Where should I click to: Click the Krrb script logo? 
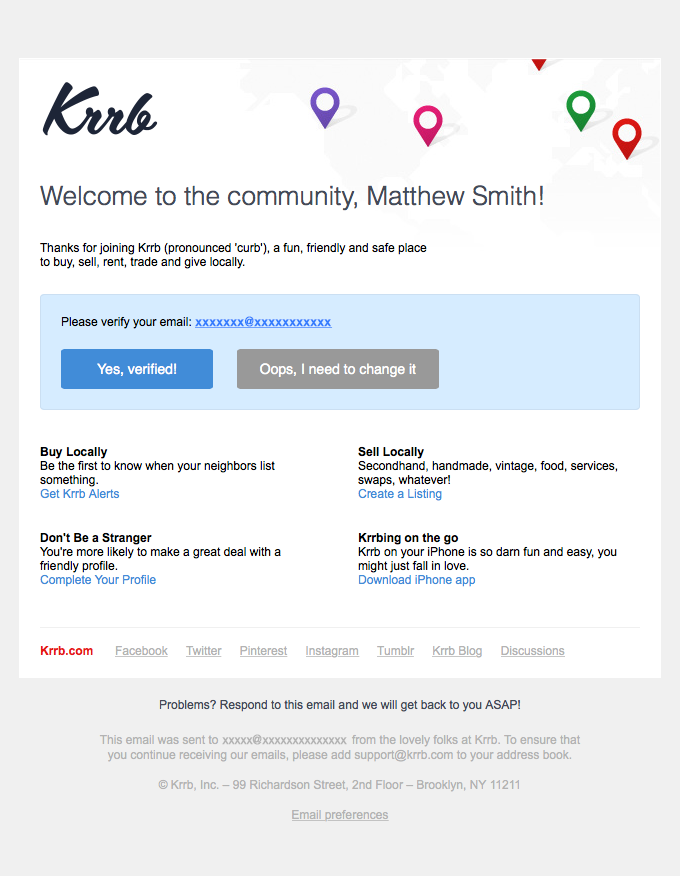pos(99,109)
